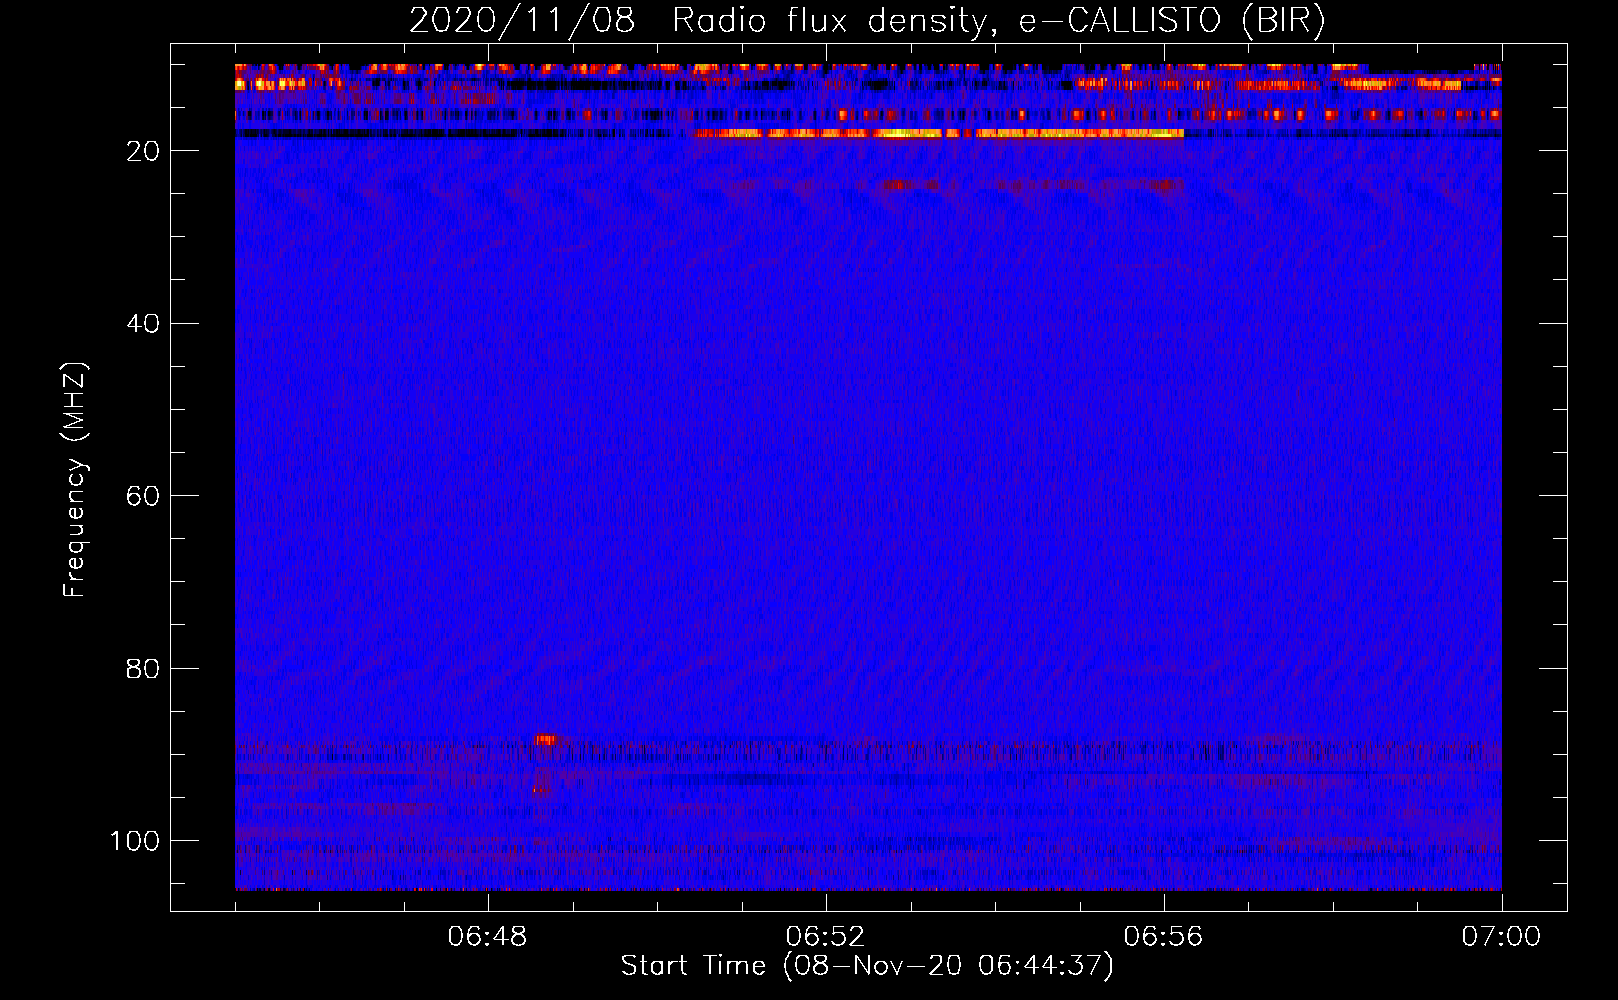Click the 20 MHz frequency tick label
The image size is (1618, 1000).
(143, 151)
